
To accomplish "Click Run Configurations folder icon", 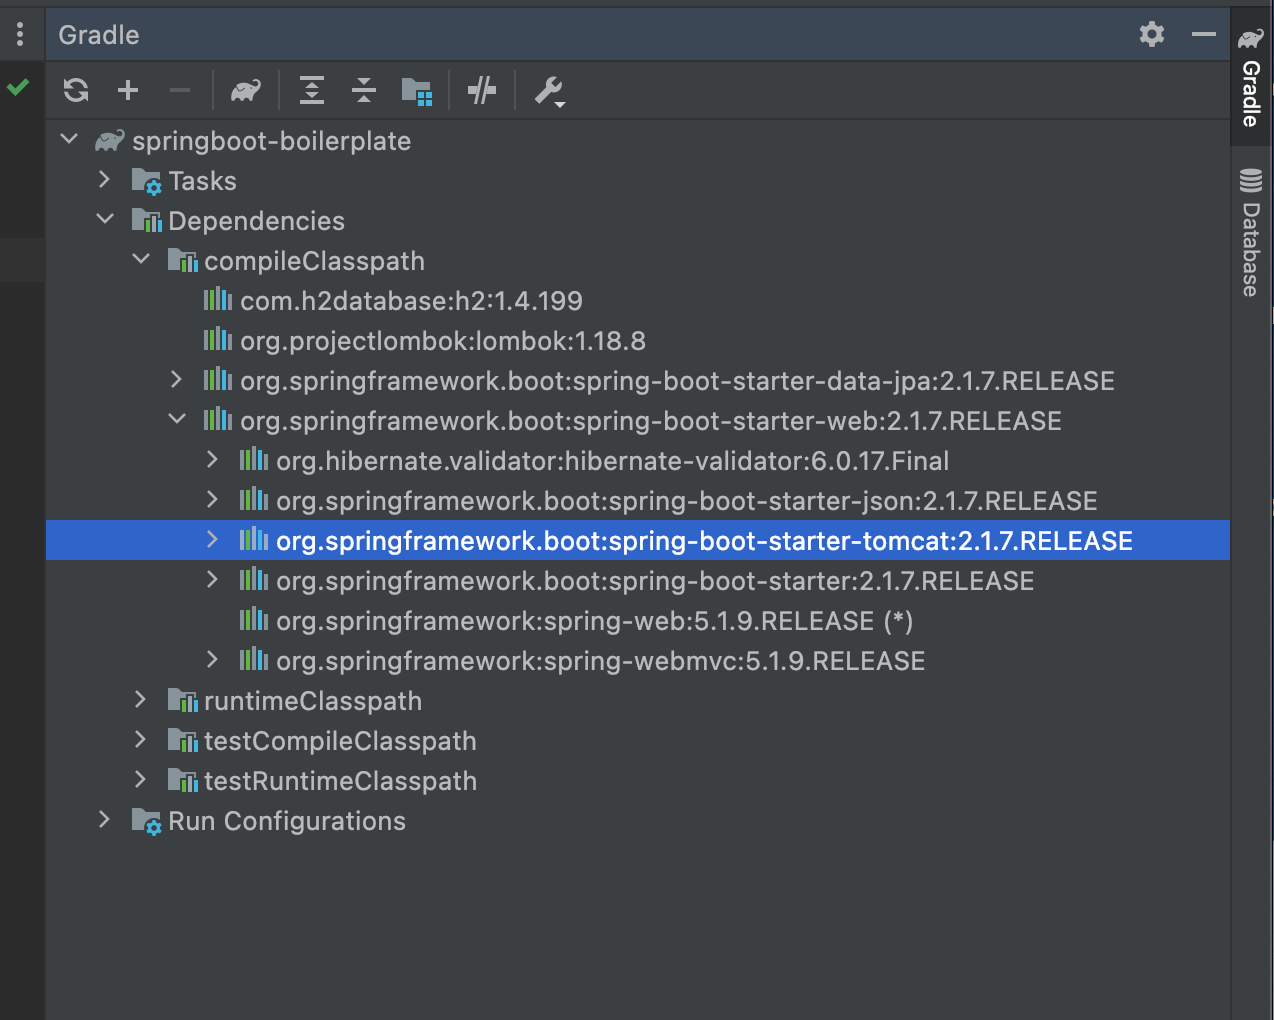I will tap(146, 822).
